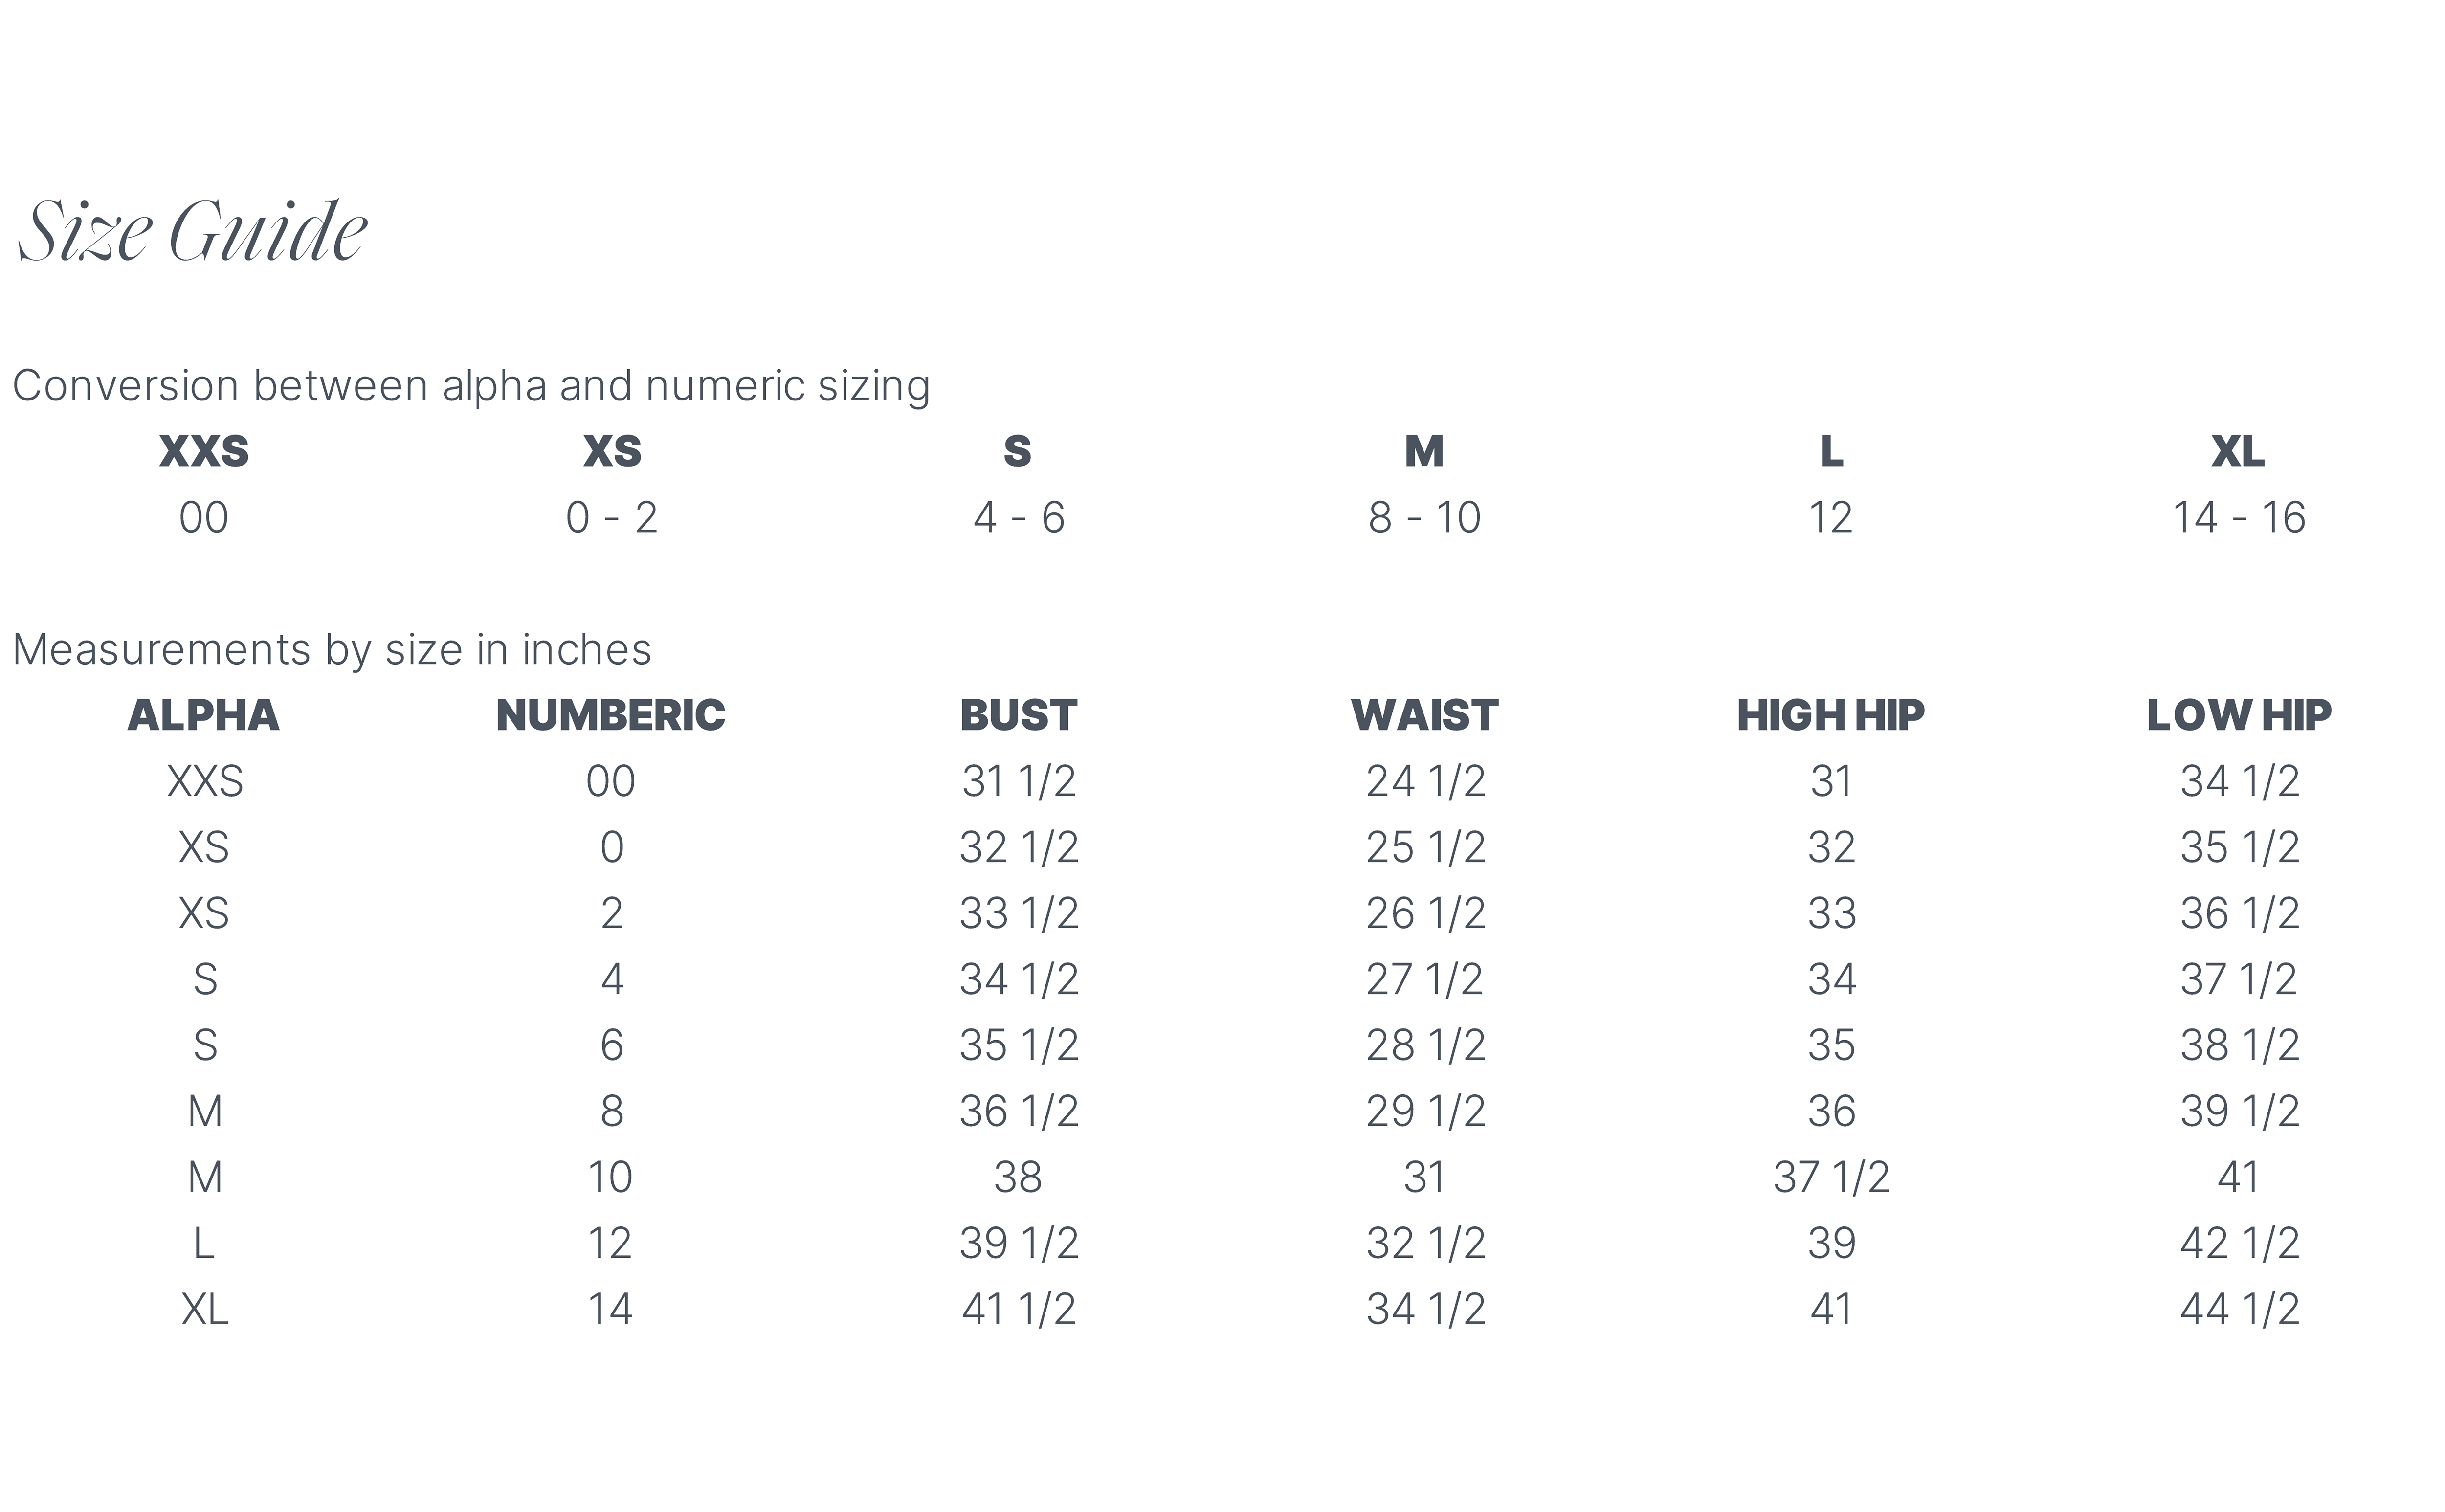Click the ALPHA column header
Image resolution: width=2445 pixels, height=1512 pixels.
(x=204, y=715)
